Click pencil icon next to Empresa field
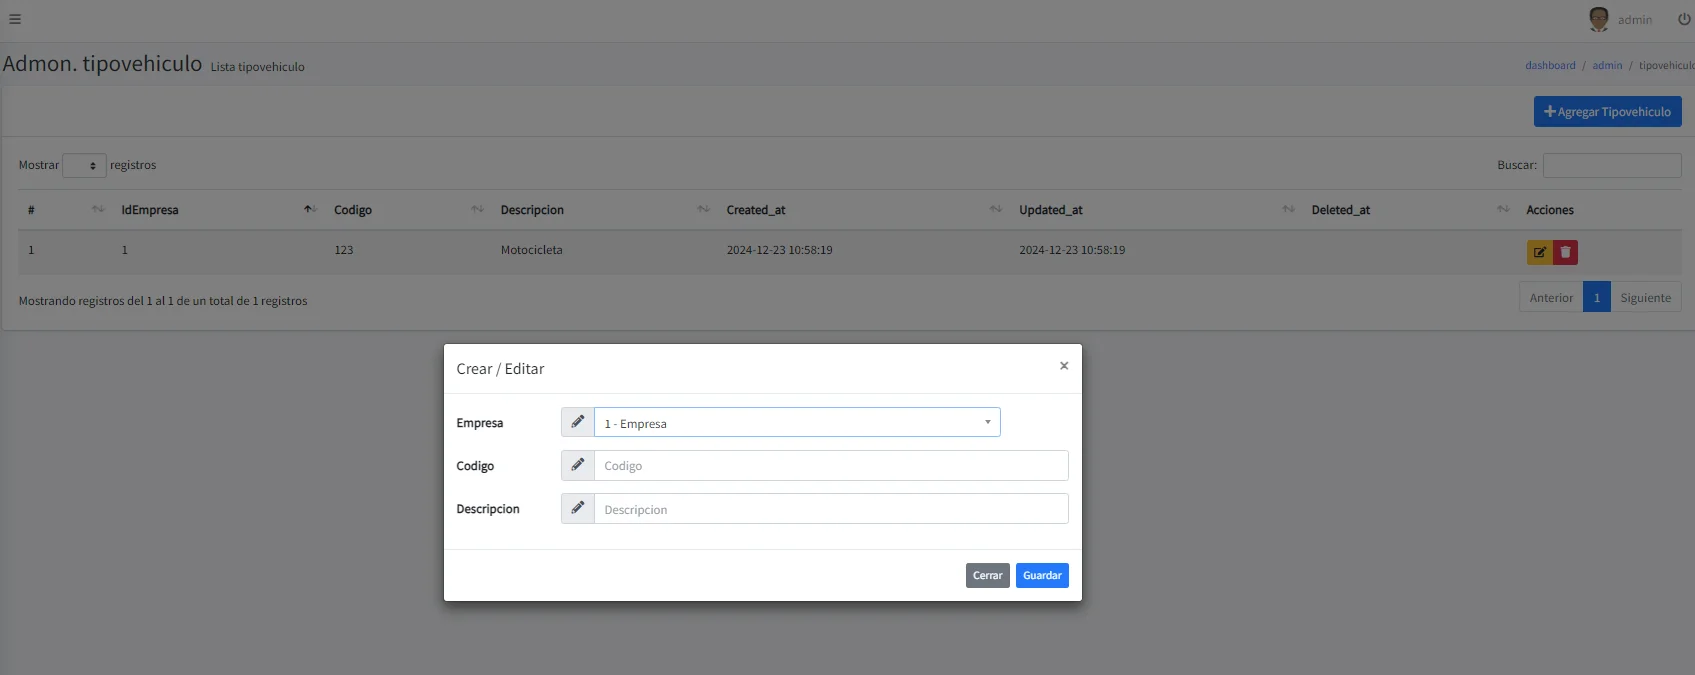The height and width of the screenshot is (675, 1695). pyautogui.click(x=578, y=422)
